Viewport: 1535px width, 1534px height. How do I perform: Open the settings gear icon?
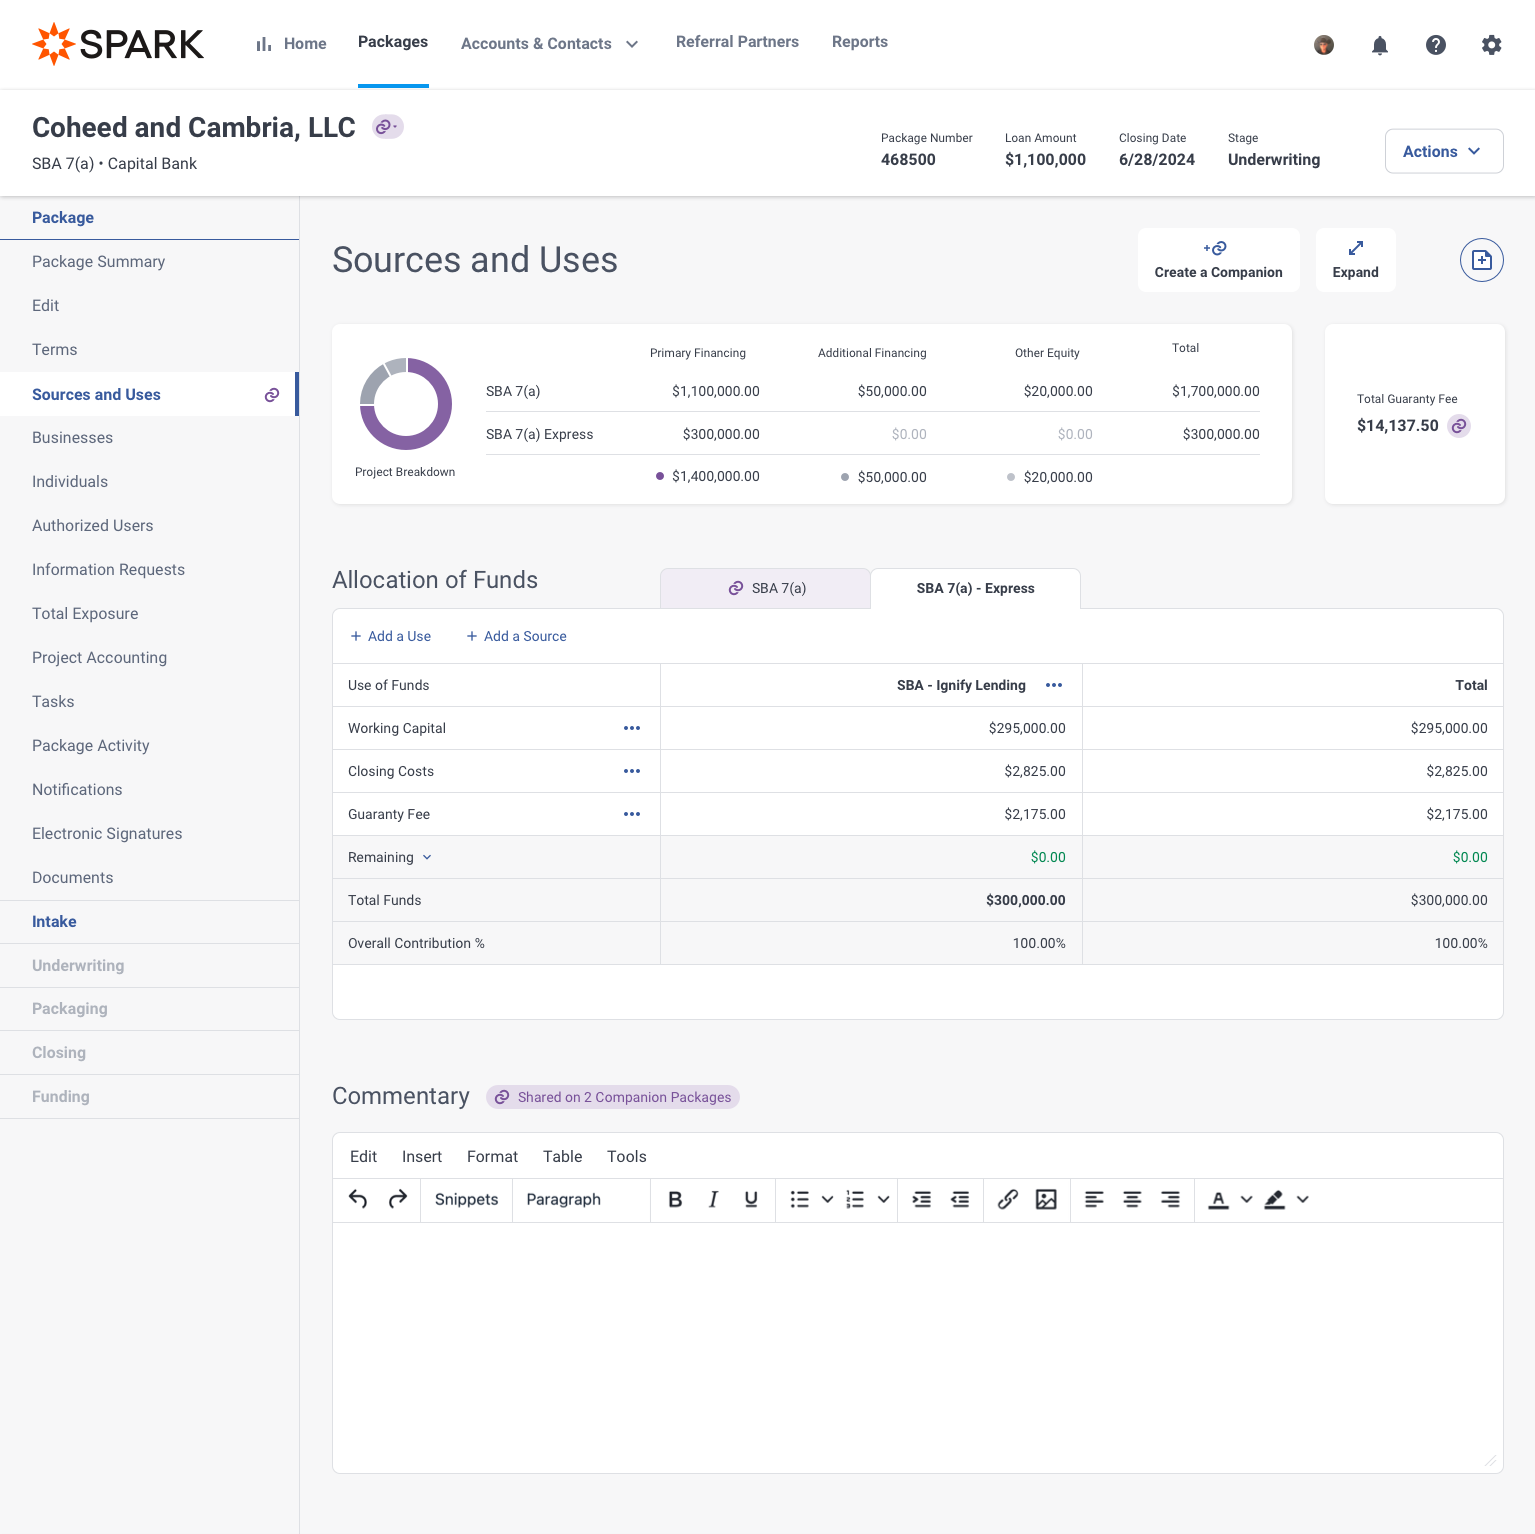tap(1492, 45)
